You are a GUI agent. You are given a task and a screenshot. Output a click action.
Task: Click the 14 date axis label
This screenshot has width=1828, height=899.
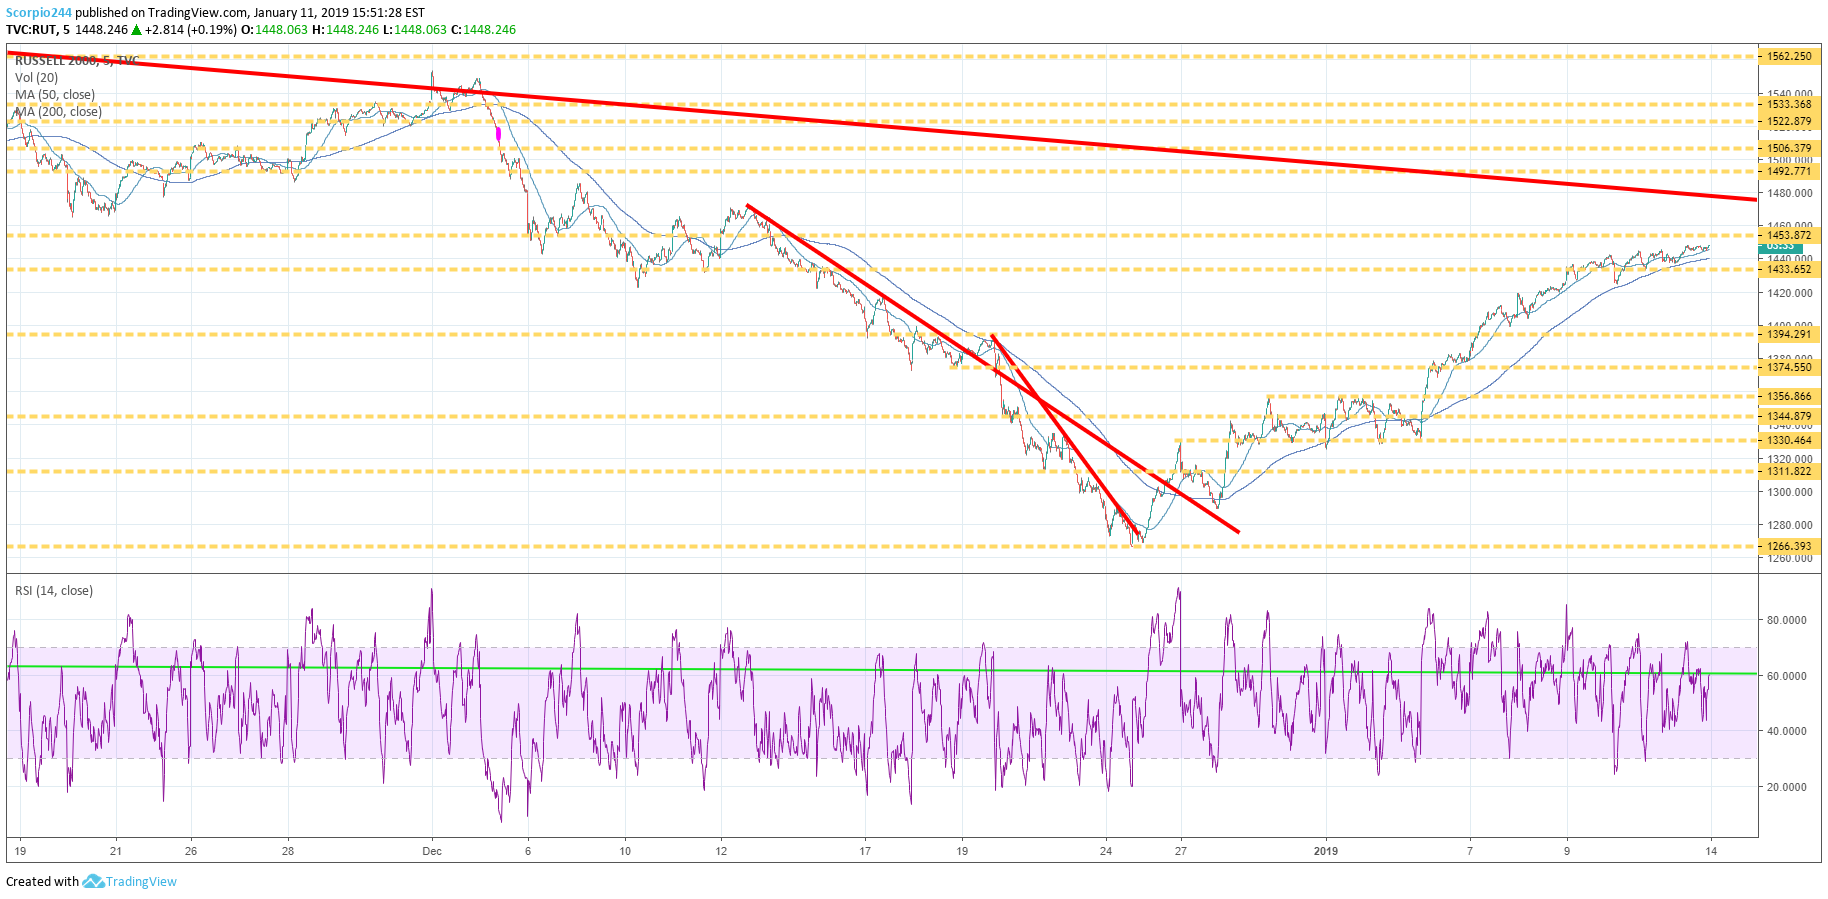1711,851
